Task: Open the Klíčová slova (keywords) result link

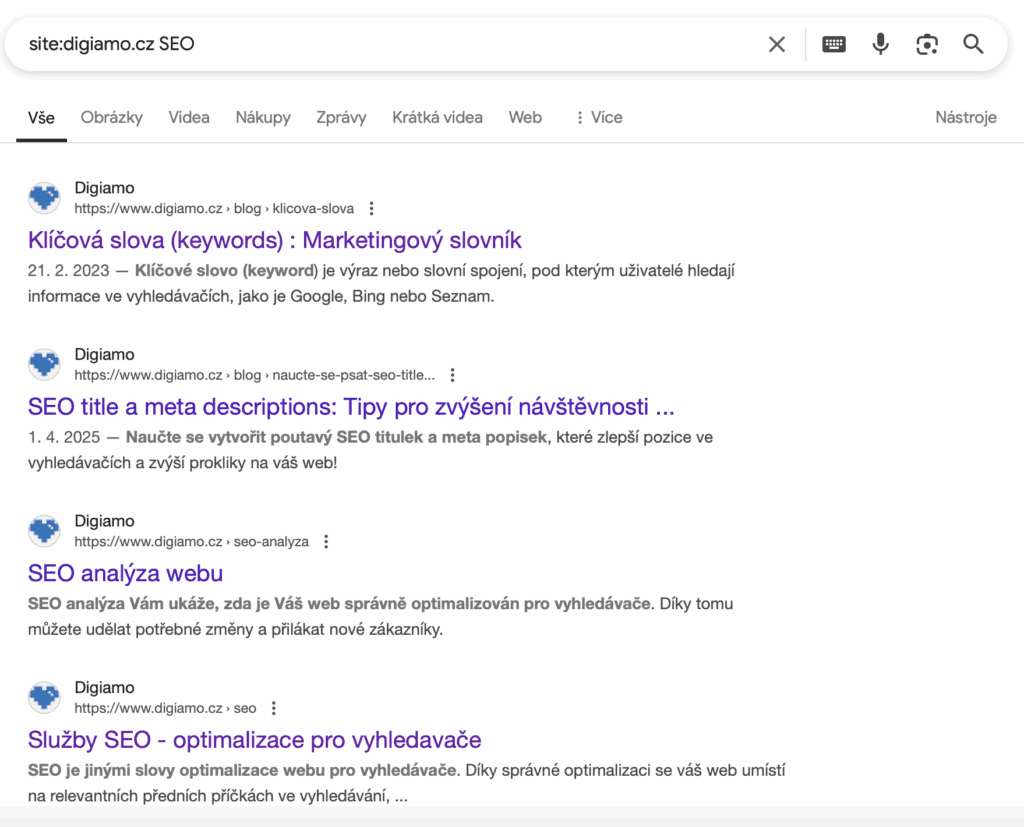Action: 274,240
